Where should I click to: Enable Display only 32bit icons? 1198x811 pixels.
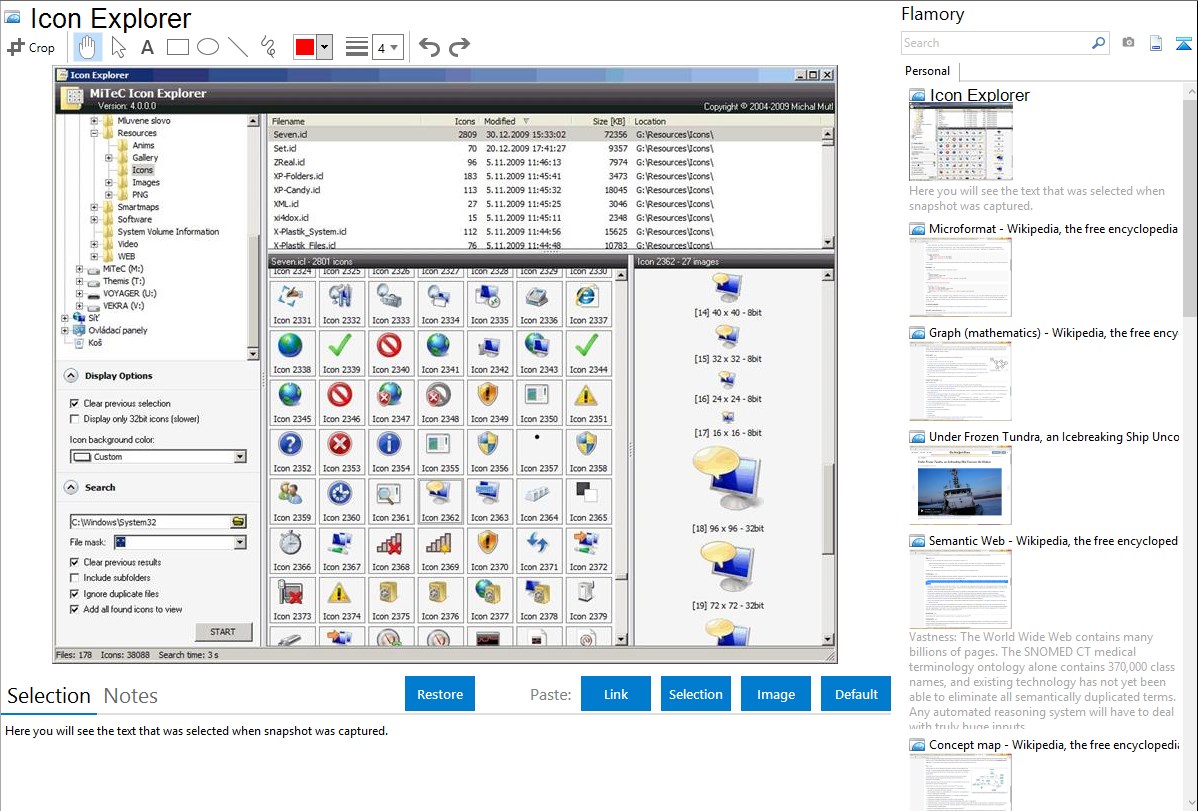coord(74,419)
